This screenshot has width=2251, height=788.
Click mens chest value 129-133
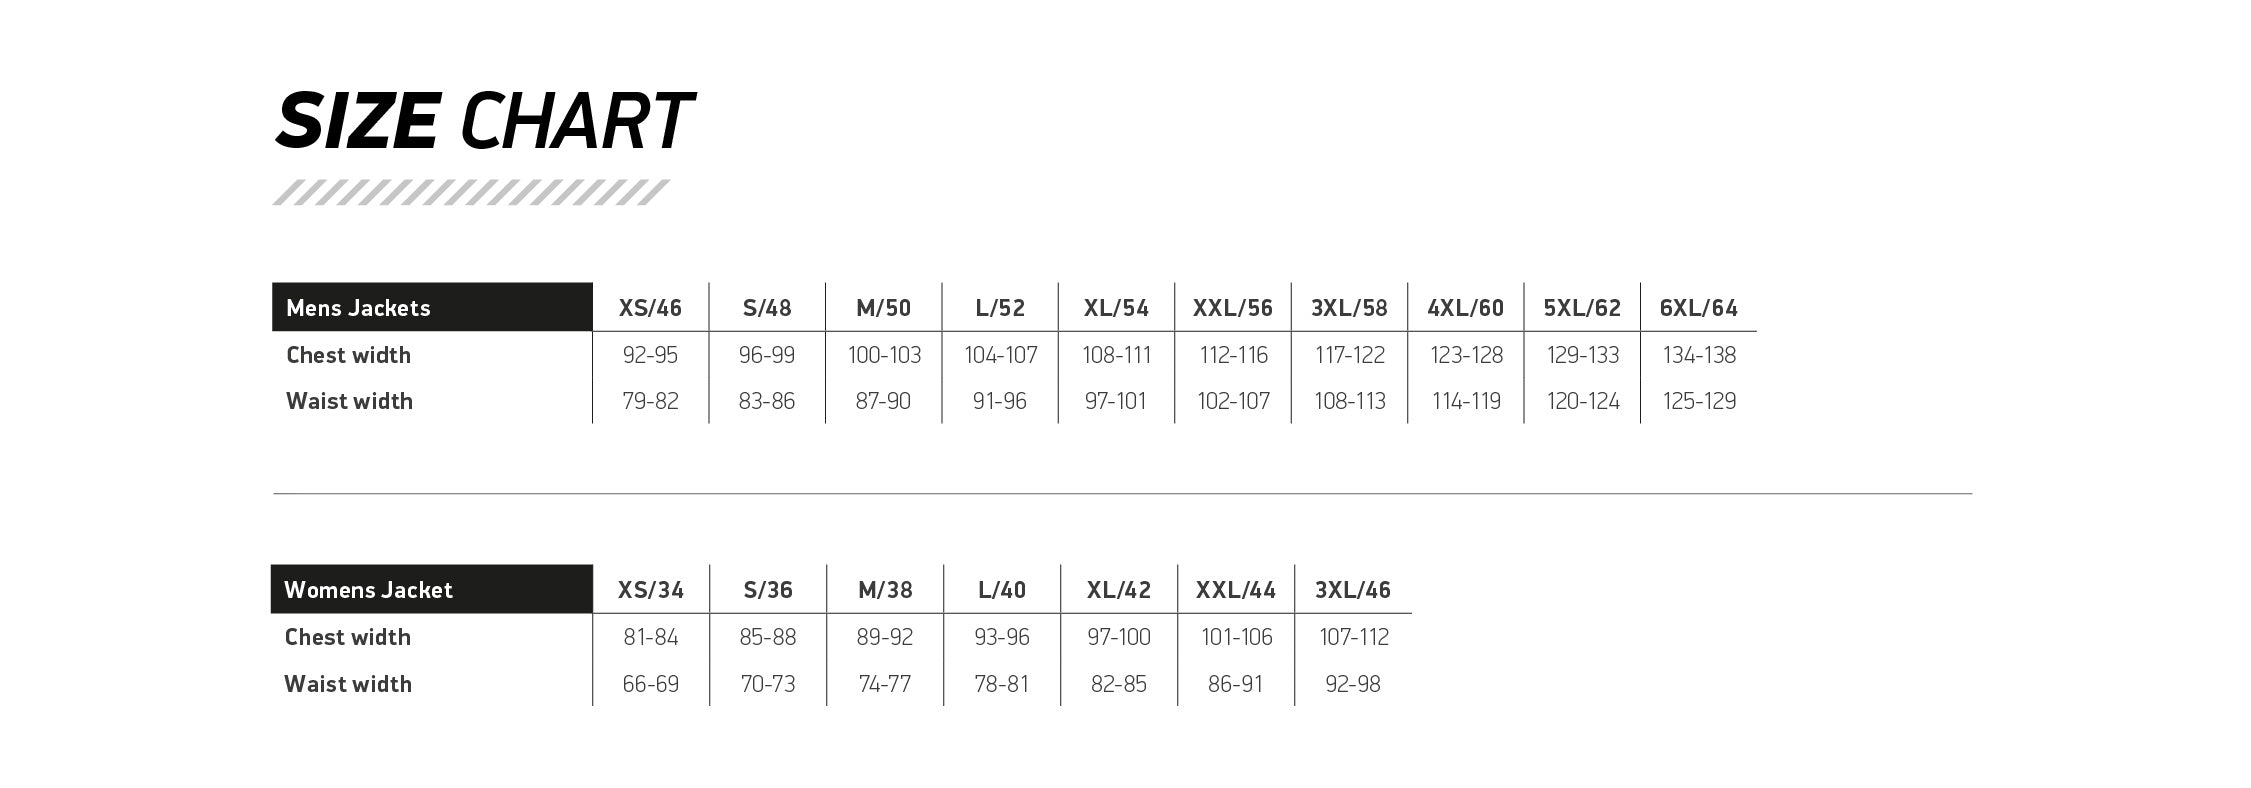click(1582, 355)
